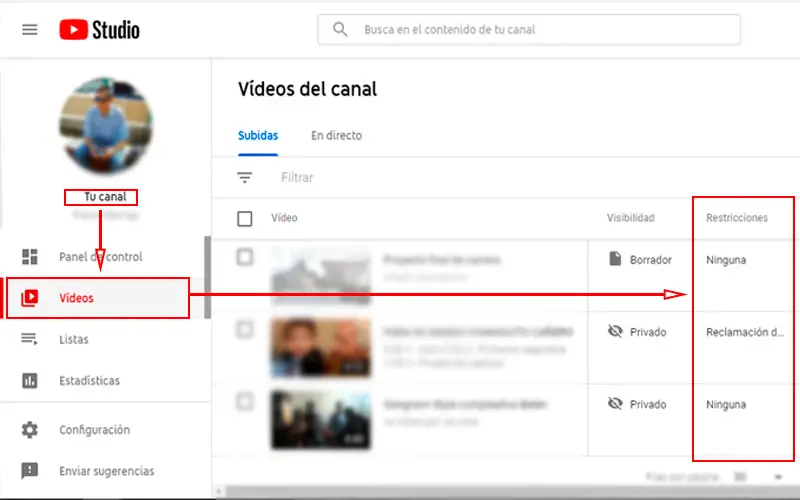Click the Configuración gear icon

coord(30,430)
